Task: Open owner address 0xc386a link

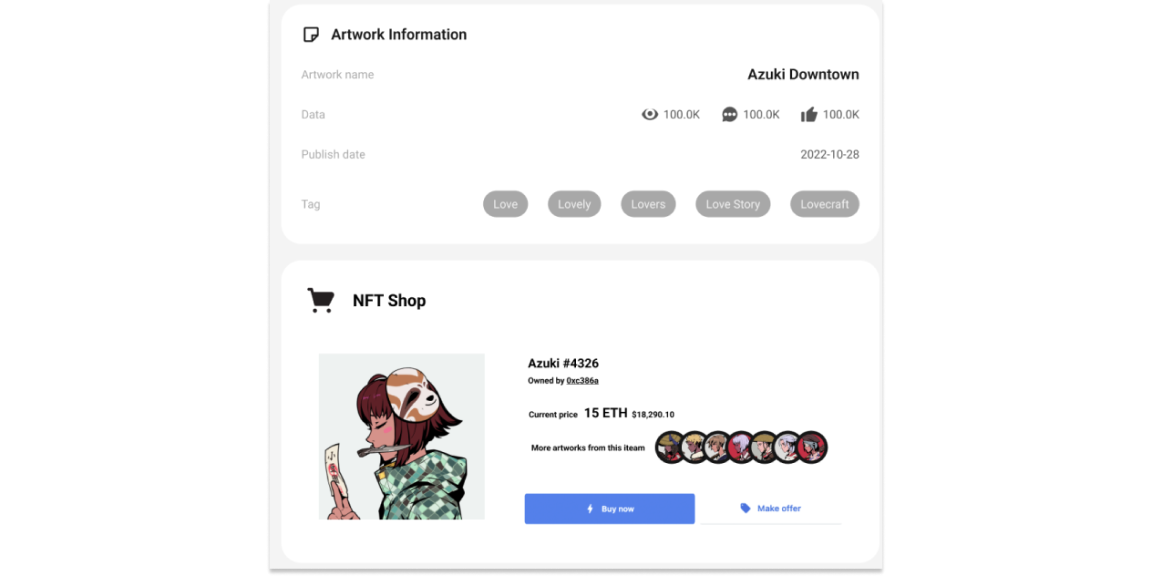Action: coord(583,381)
